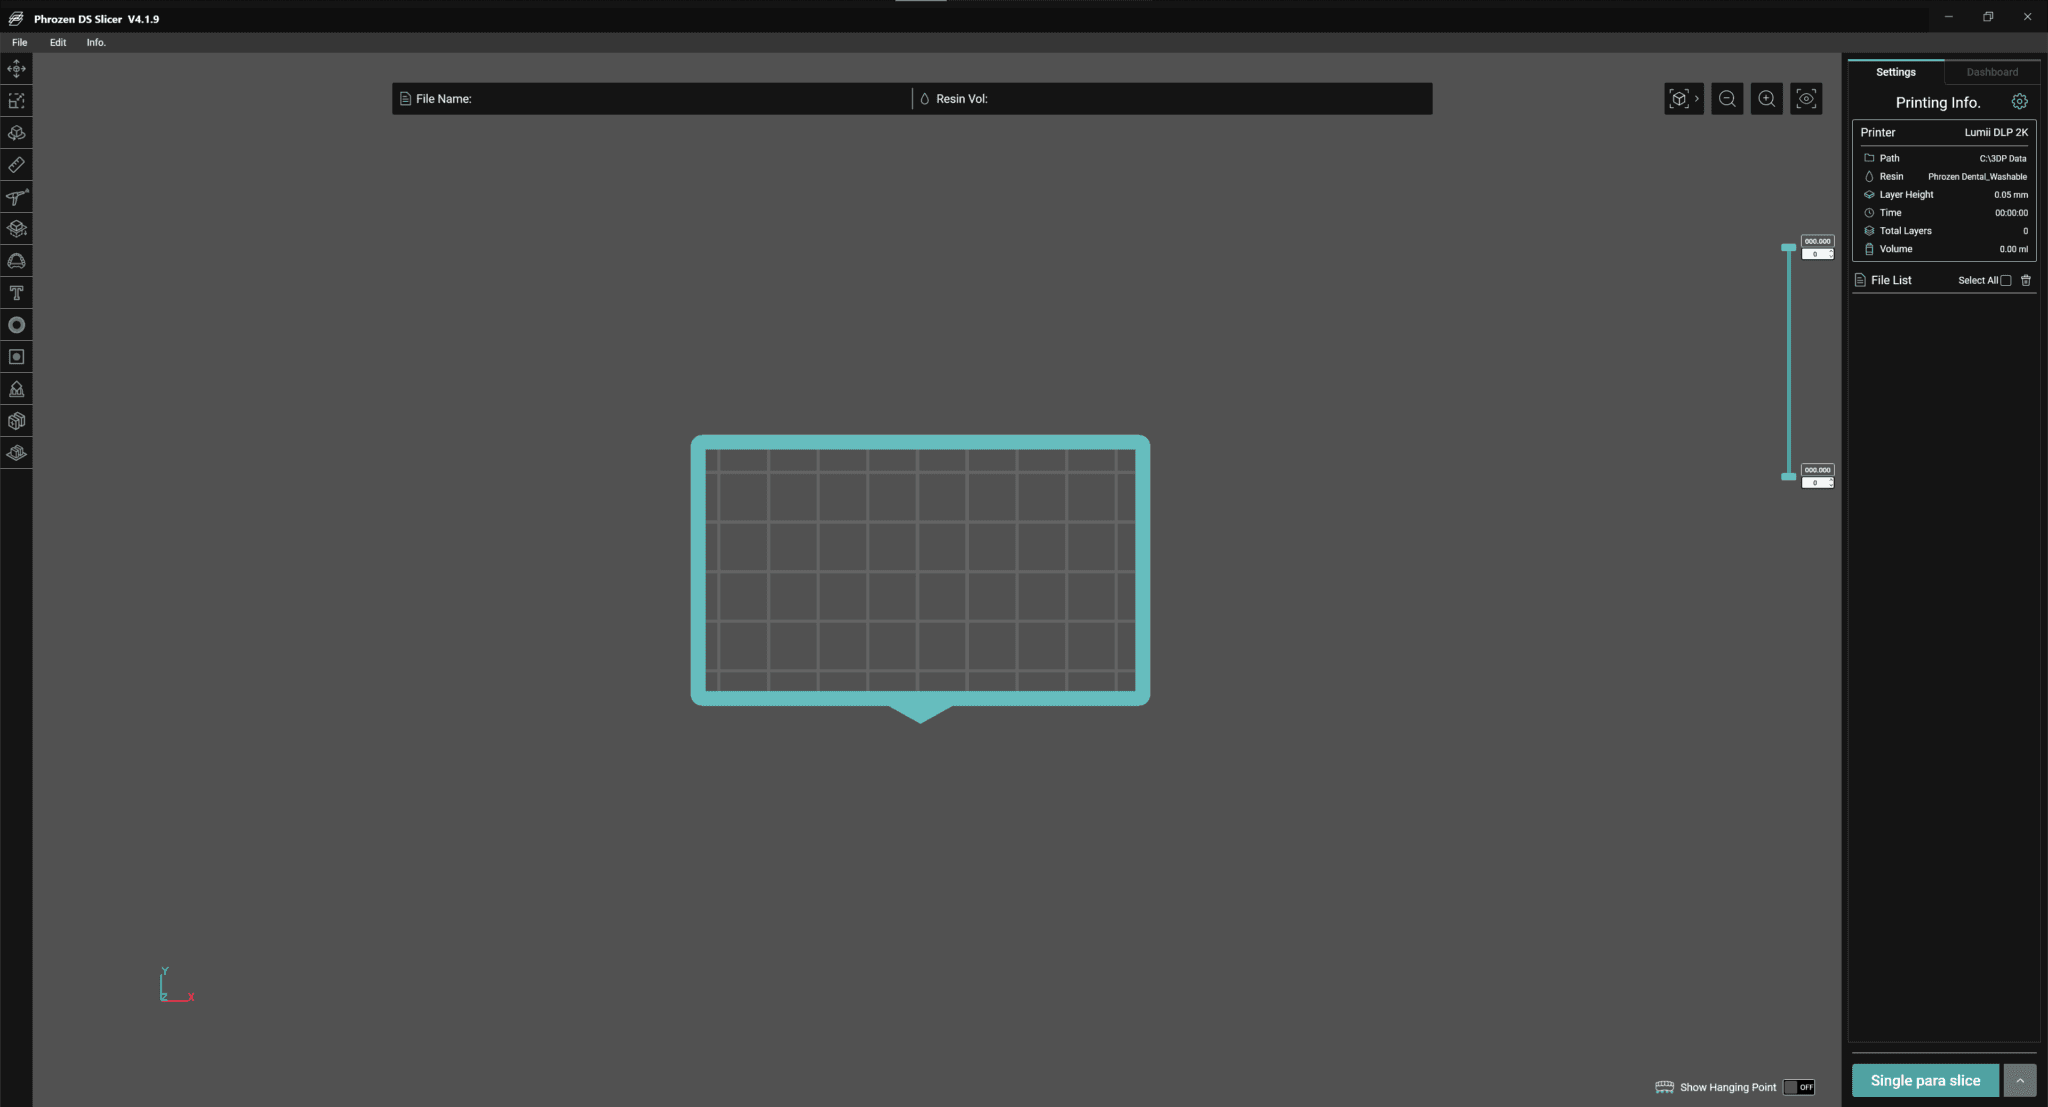The image size is (2048, 1107).
Task: Click the top 000.000 height field
Action: (x=1817, y=241)
